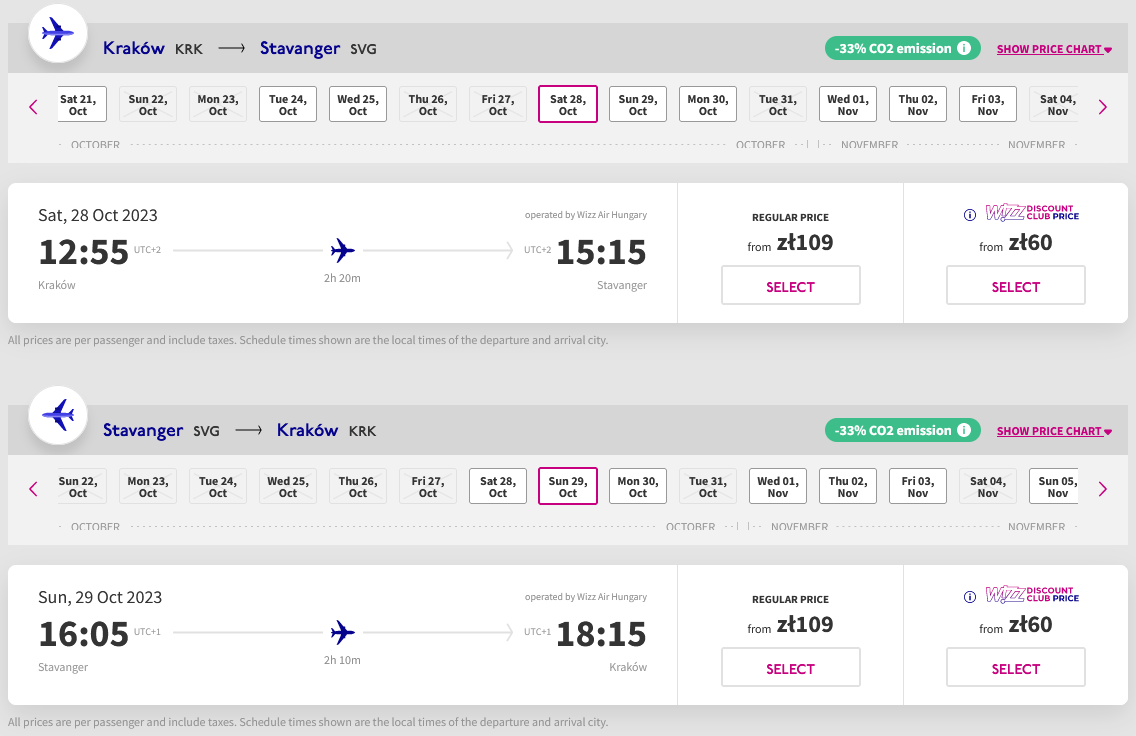Click the outbound -33% CO2 emission badge
The height and width of the screenshot is (736, 1136).
click(x=903, y=49)
